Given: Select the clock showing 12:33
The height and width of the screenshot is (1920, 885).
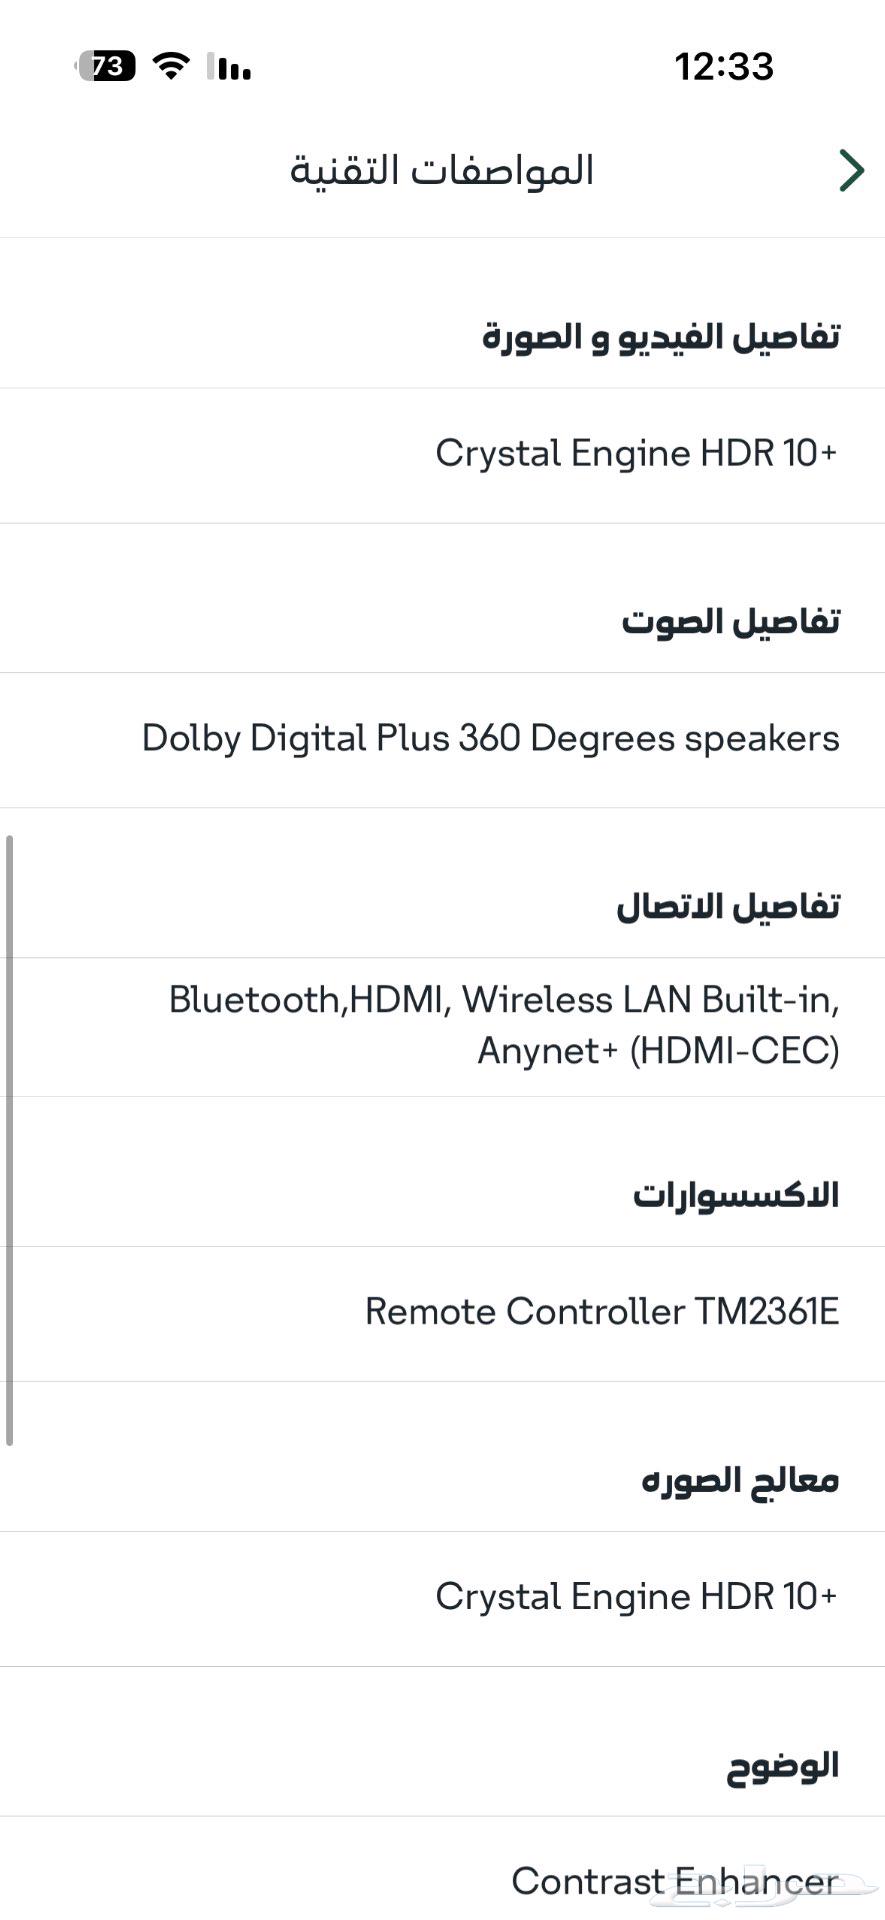Looking at the screenshot, I should point(724,66).
